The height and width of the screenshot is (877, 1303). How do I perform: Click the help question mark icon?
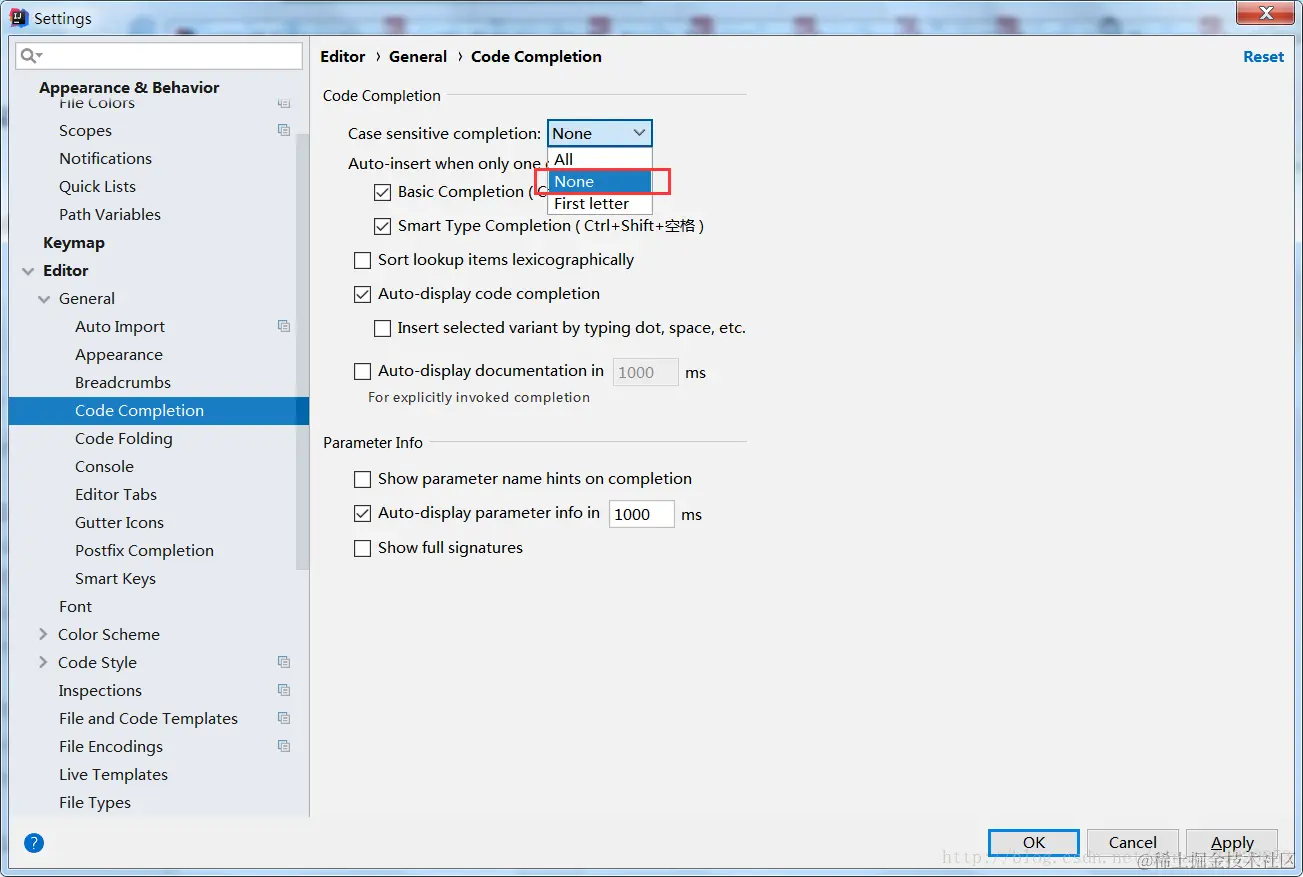(34, 843)
